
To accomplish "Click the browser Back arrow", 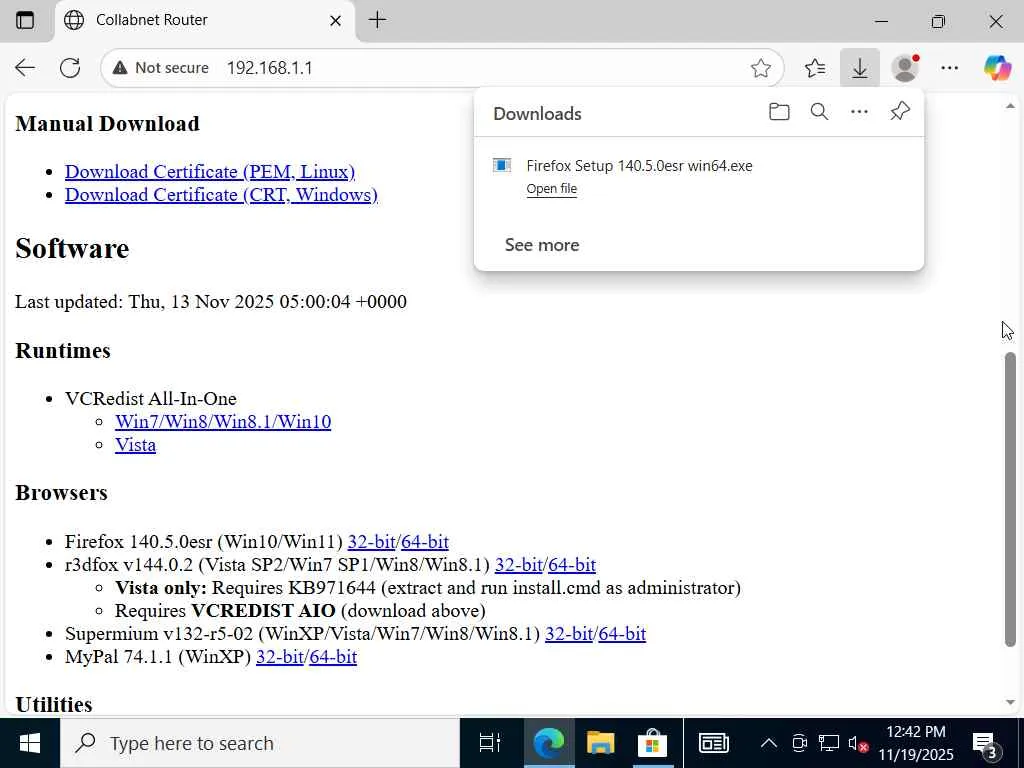I will pyautogui.click(x=25, y=68).
